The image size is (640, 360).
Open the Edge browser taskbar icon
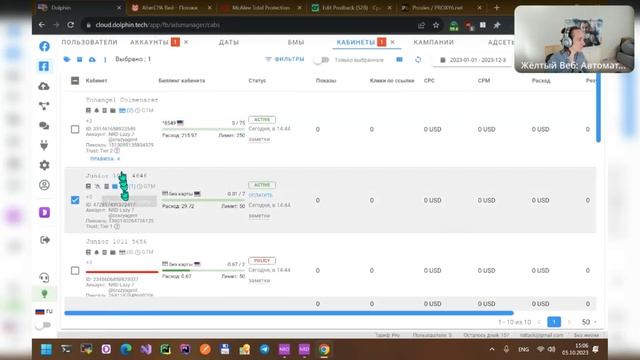[126, 349]
